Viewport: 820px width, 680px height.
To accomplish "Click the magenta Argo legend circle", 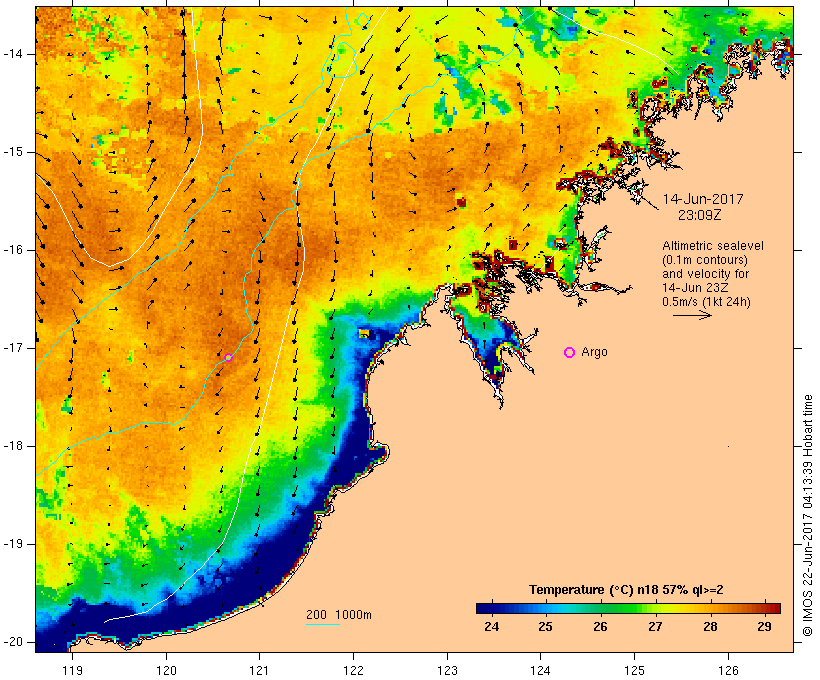I will tap(570, 353).
